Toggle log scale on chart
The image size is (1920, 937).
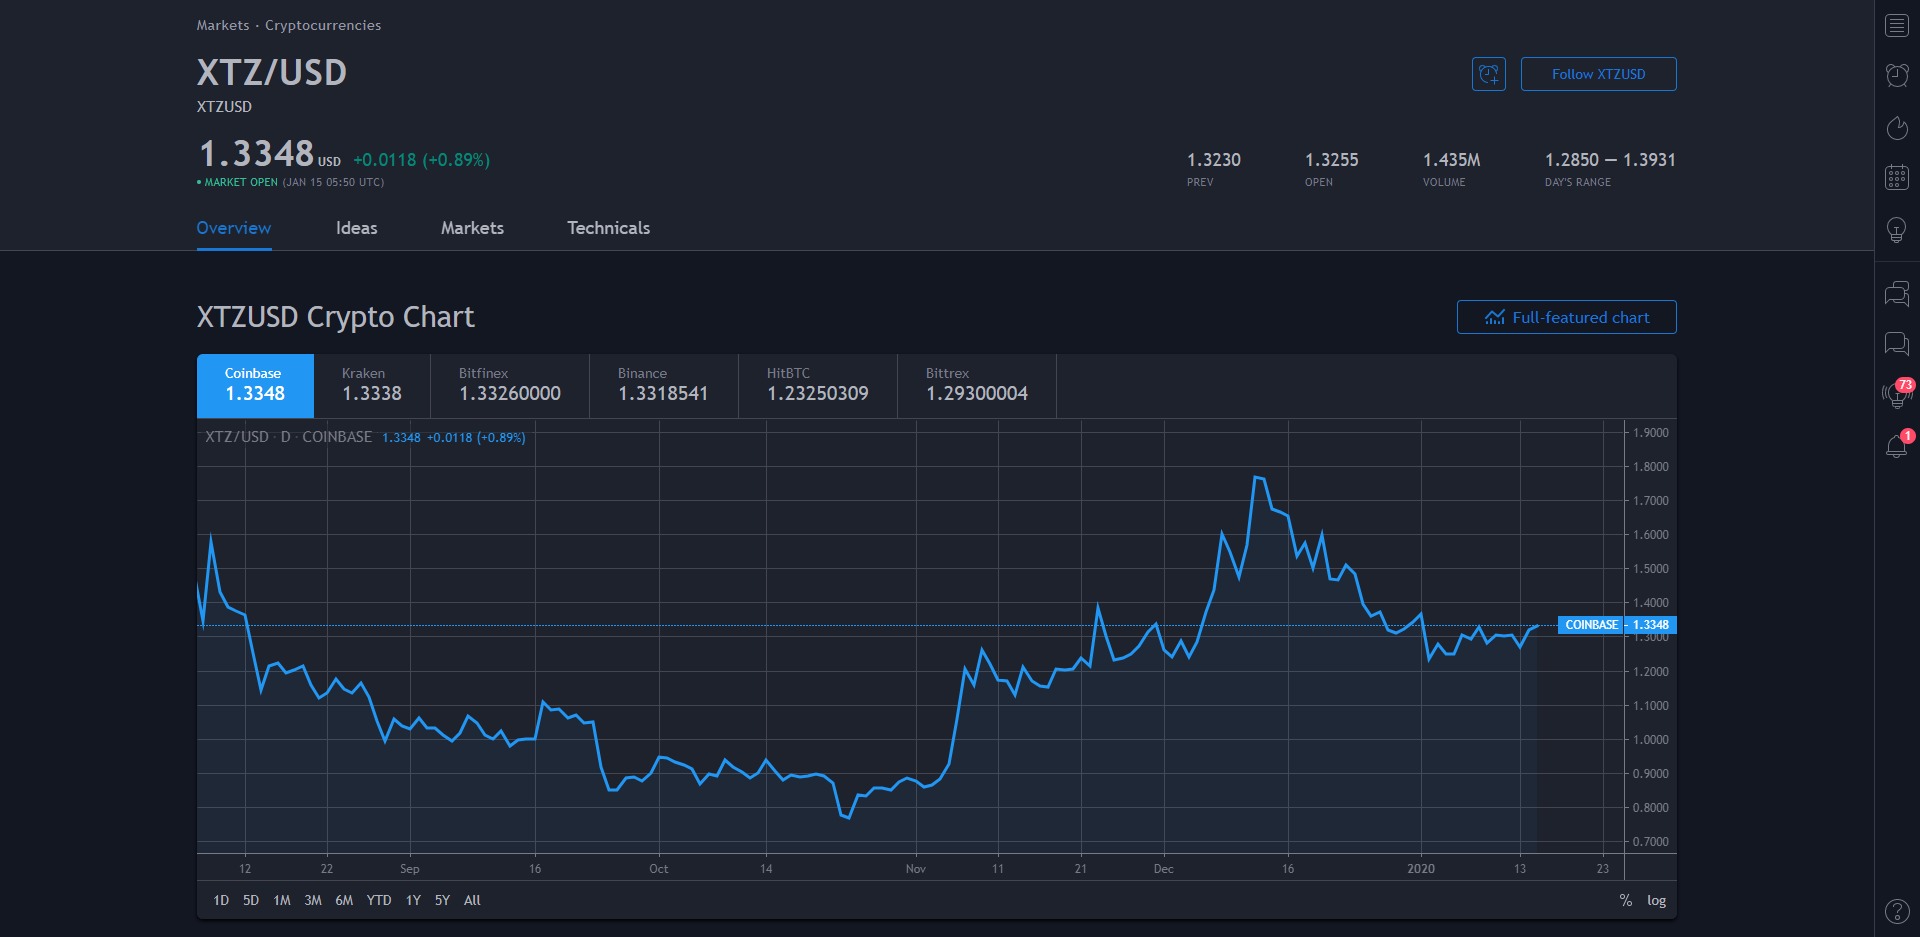coord(1657,900)
